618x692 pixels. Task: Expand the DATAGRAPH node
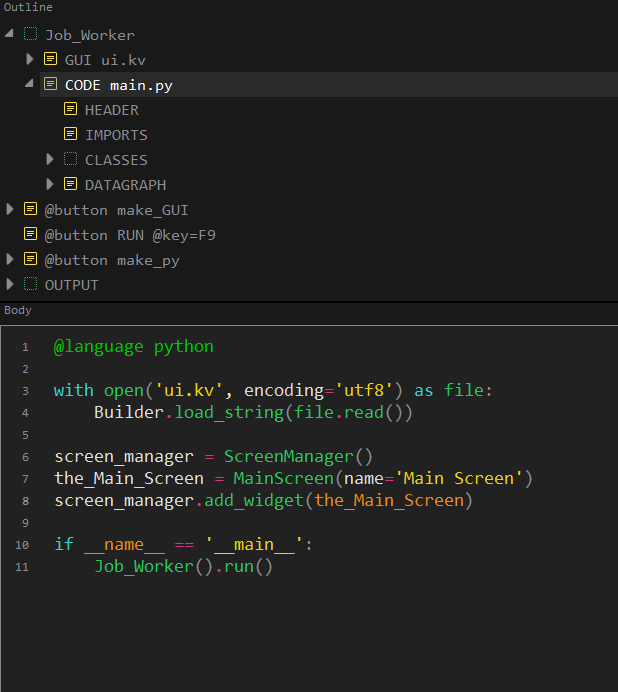[50, 184]
